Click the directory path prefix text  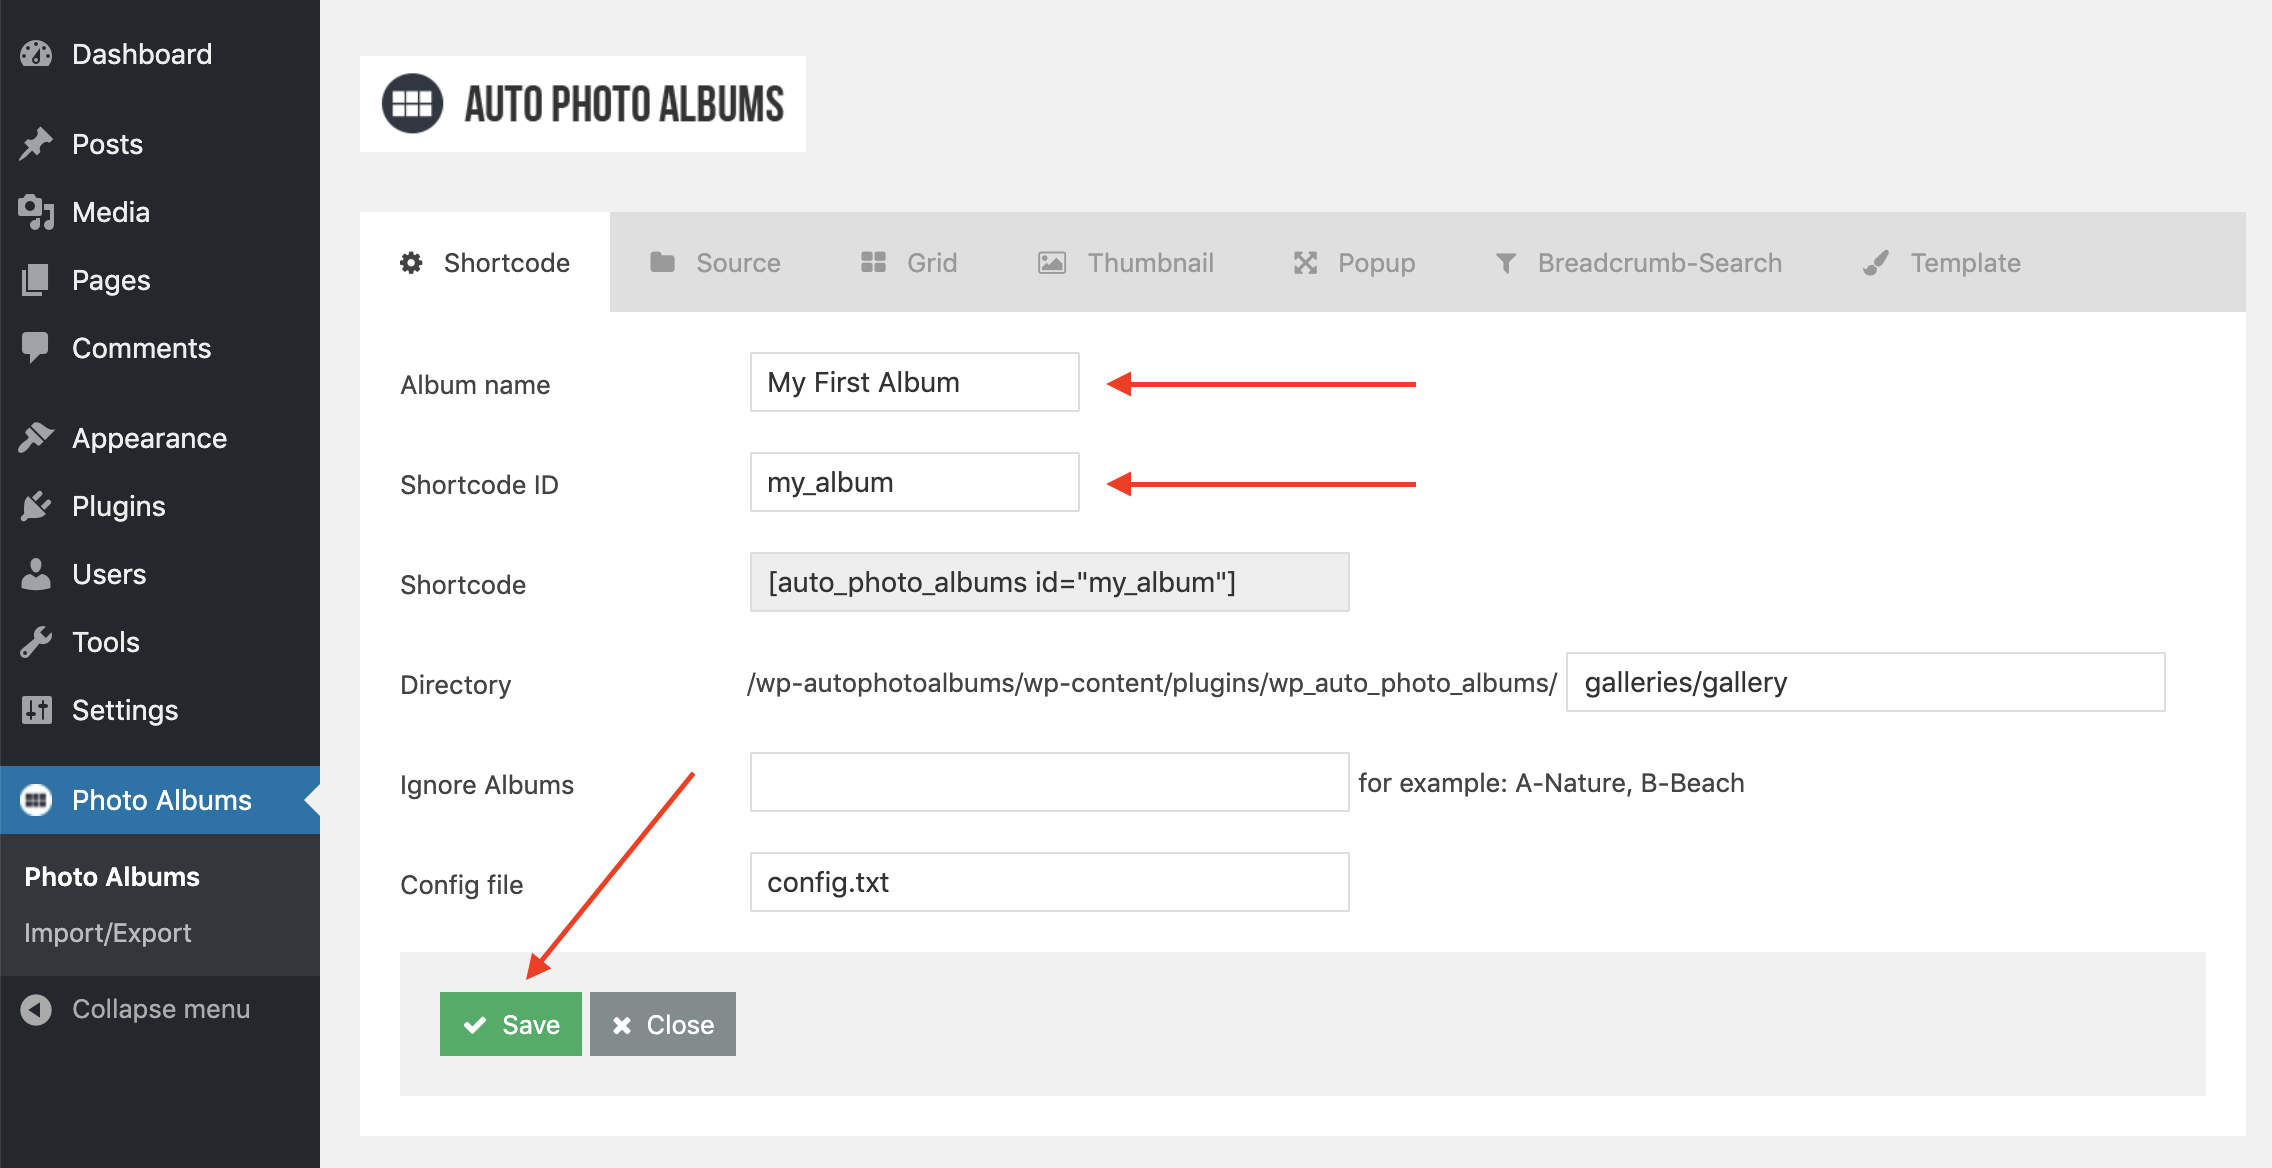pos(1152,683)
